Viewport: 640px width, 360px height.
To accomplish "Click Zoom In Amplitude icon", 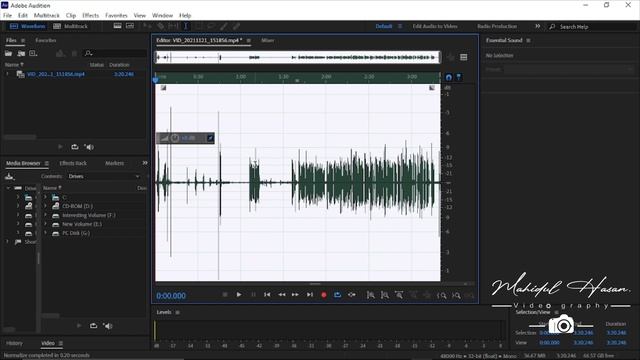I will tap(371, 295).
